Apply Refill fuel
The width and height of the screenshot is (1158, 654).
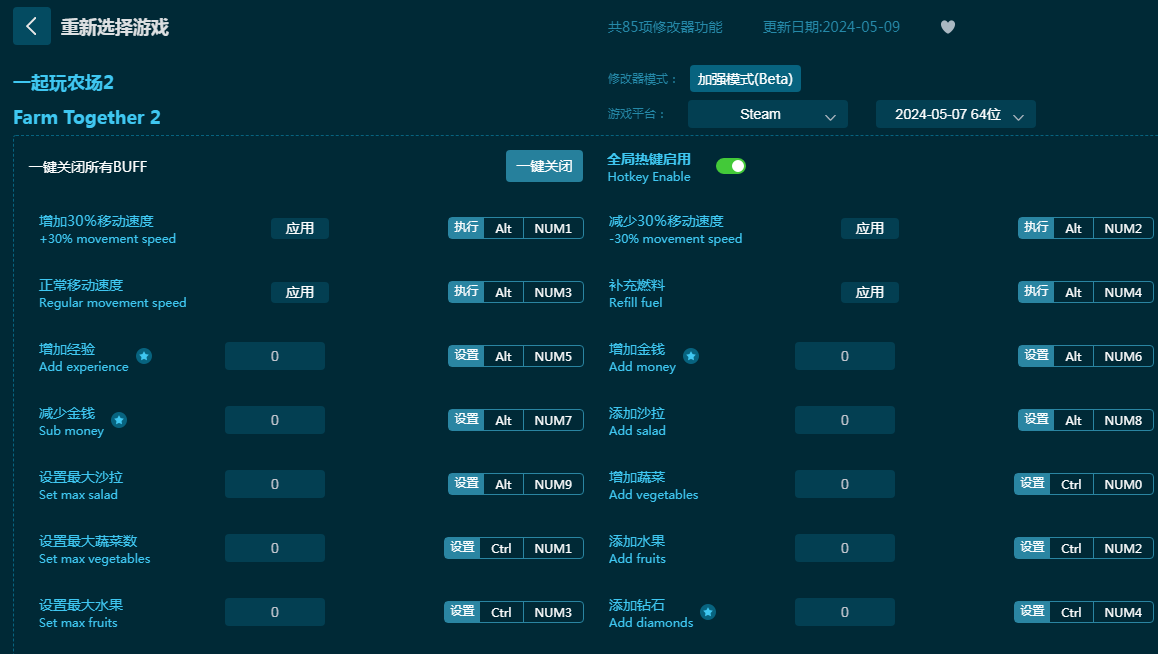click(870, 292)
